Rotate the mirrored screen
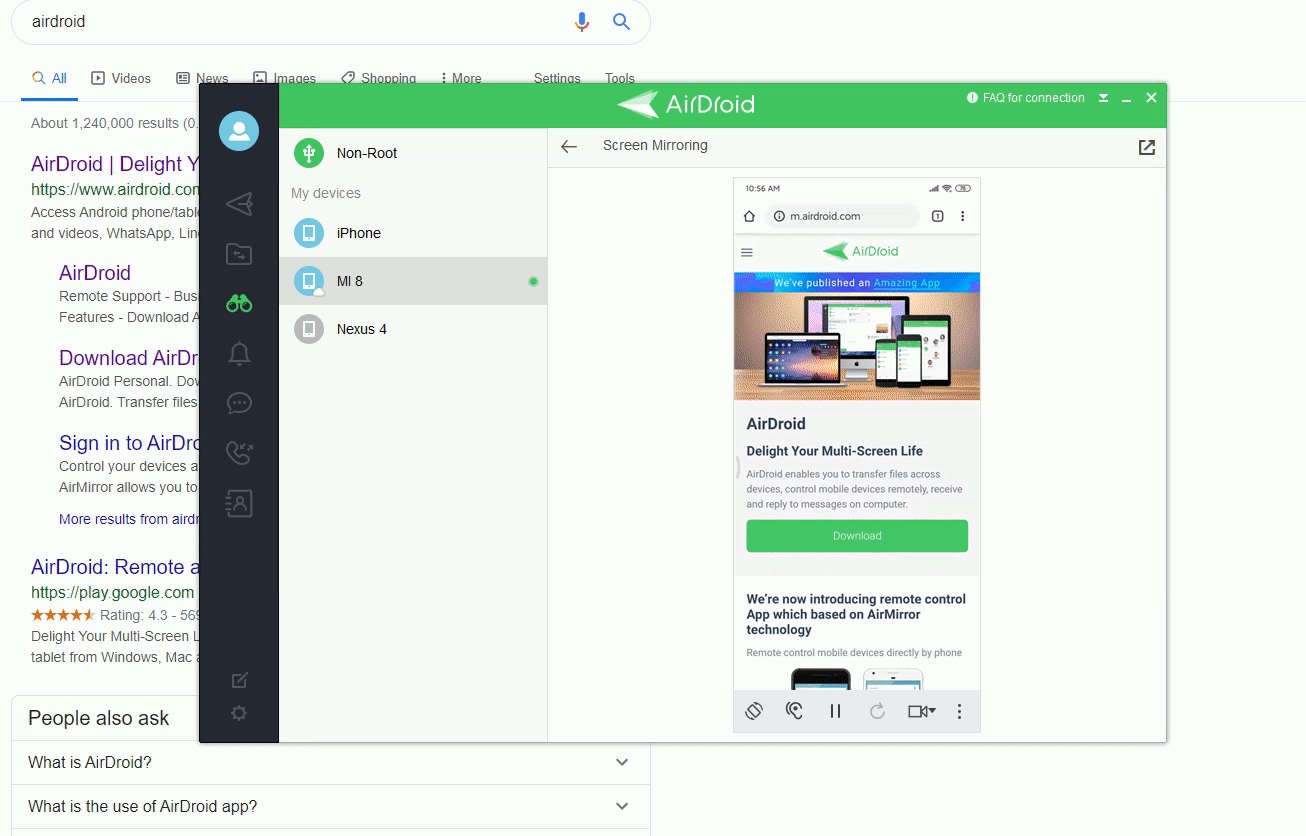Image resolution: width=1306 pixels, height=836 pixels. [x=754, y=711]
